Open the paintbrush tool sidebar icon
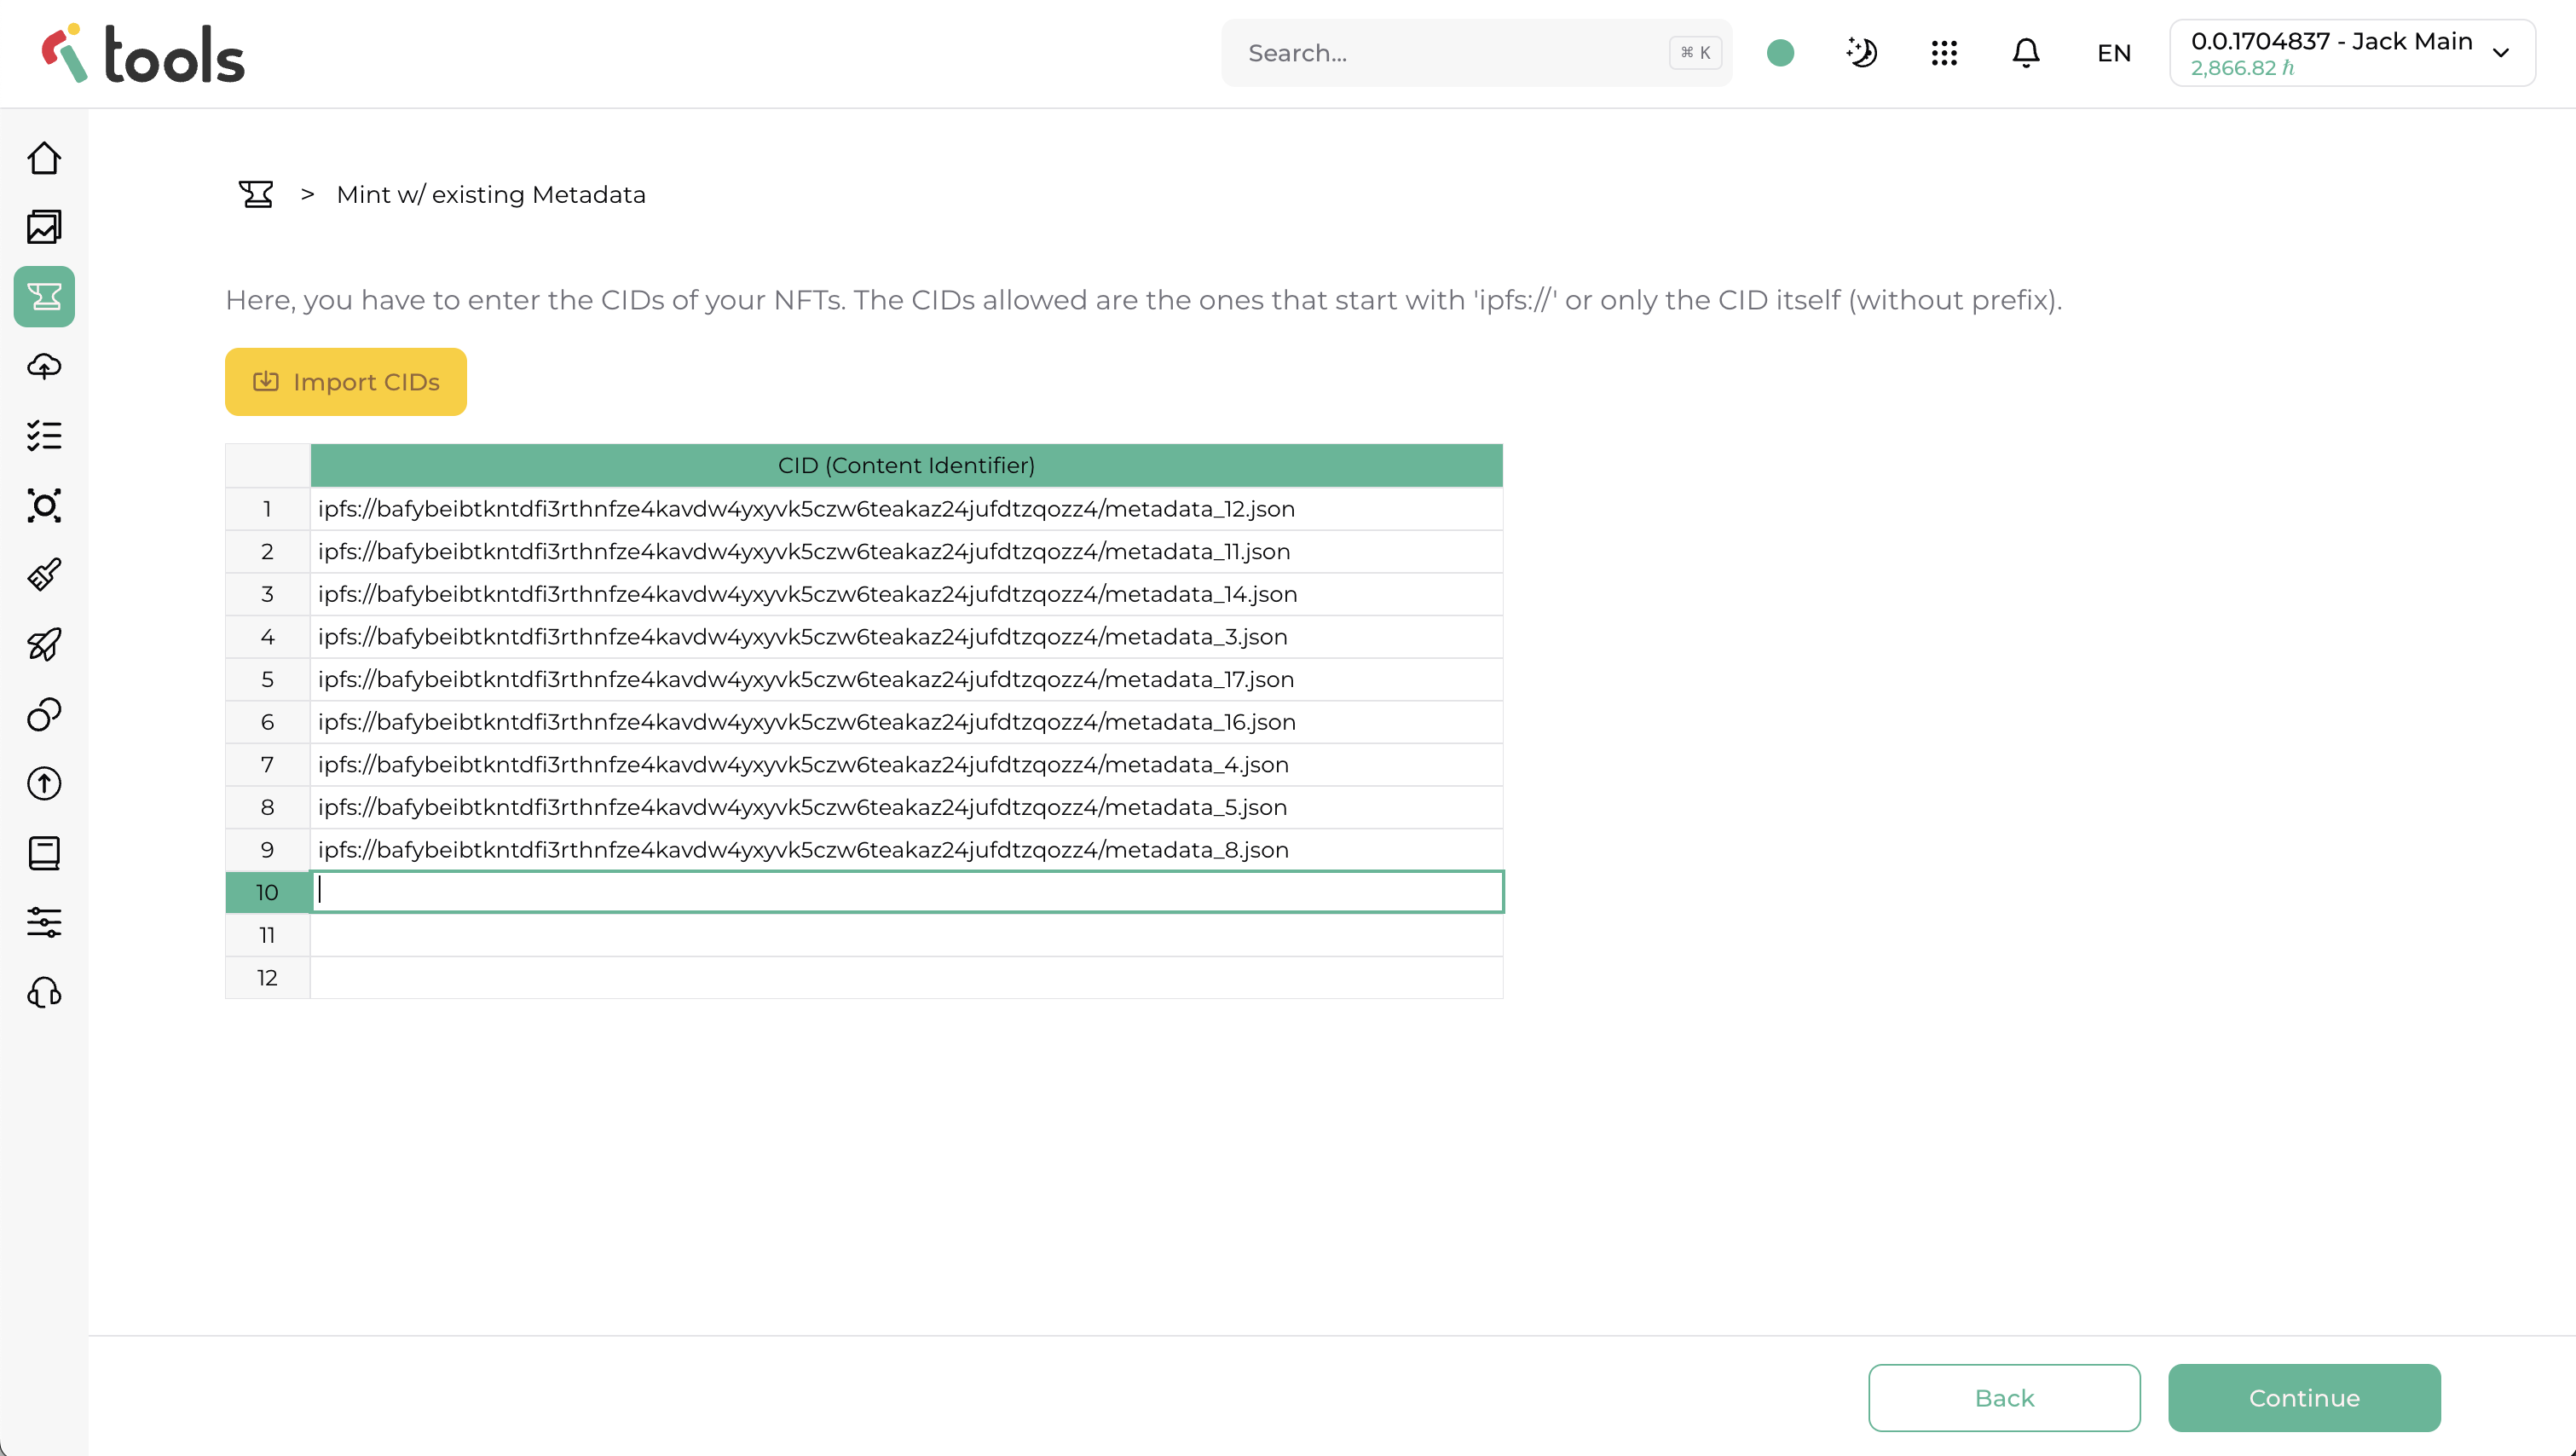Image resolution: width=2576 pixels, height=1456 pixels. (x=44, y=575)
